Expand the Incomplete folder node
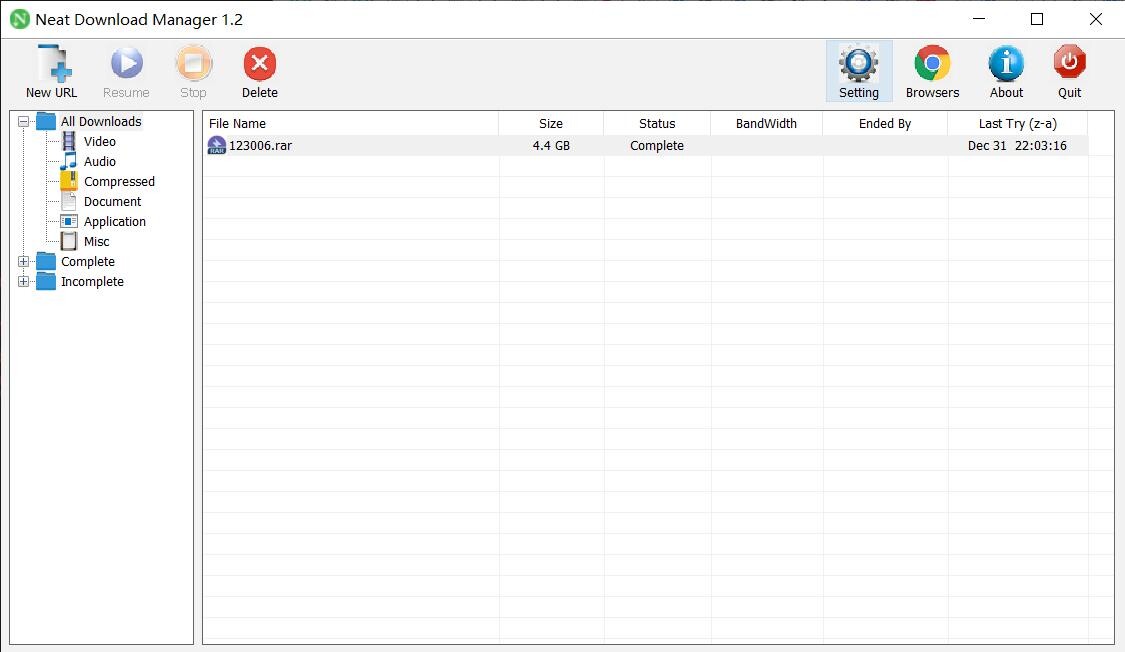 [24, 282]
